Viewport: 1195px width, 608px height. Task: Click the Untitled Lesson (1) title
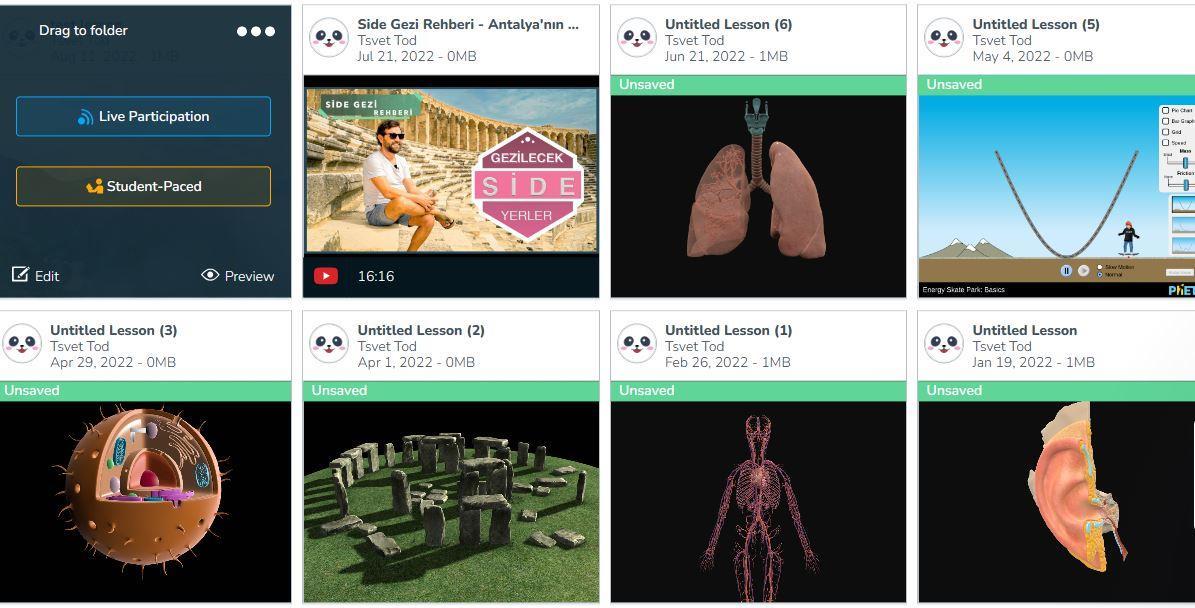(729, 330)
